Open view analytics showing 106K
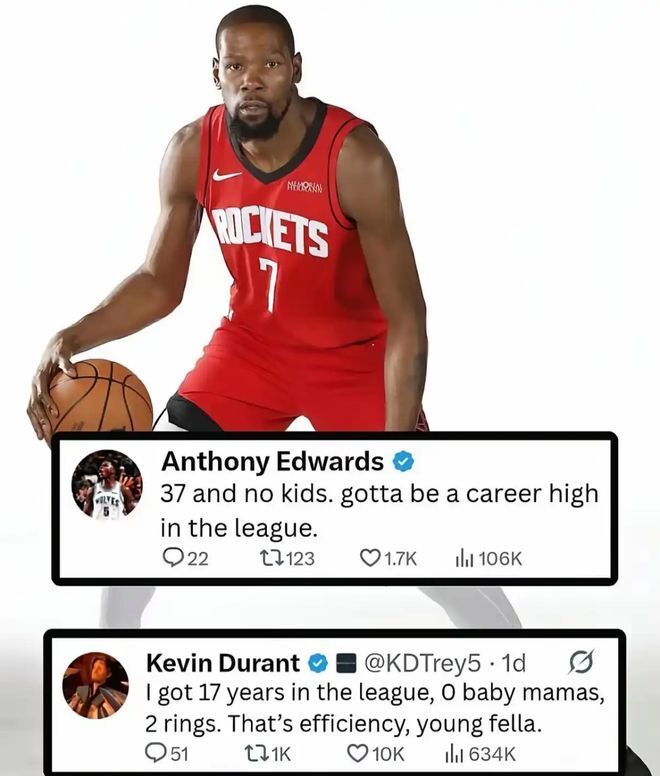 465,559
